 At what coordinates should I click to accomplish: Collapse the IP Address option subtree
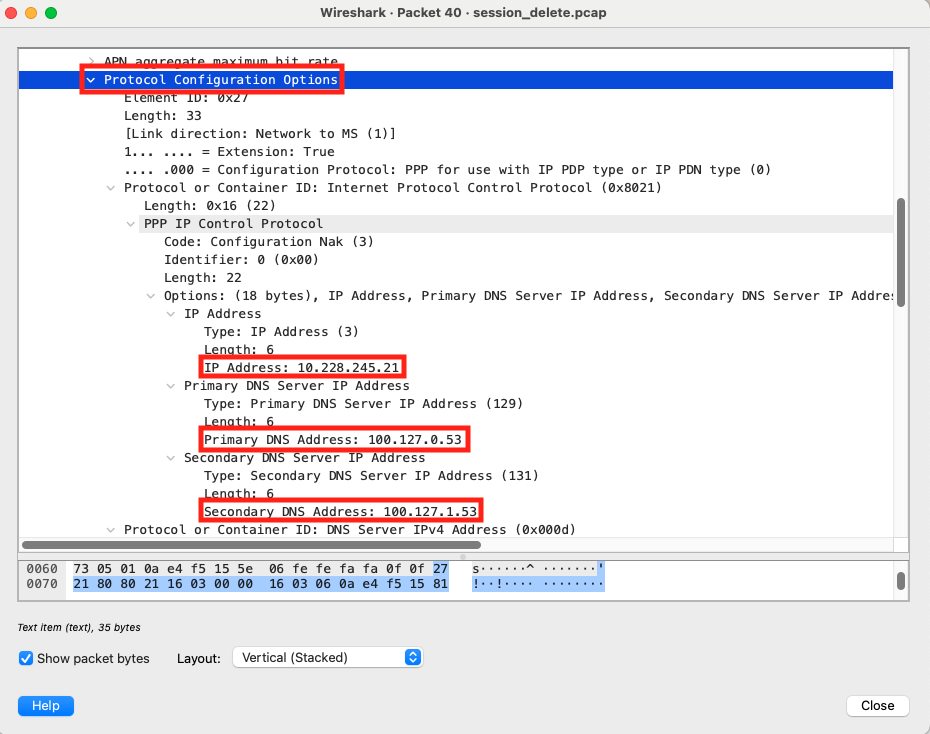tap(170, 313)
